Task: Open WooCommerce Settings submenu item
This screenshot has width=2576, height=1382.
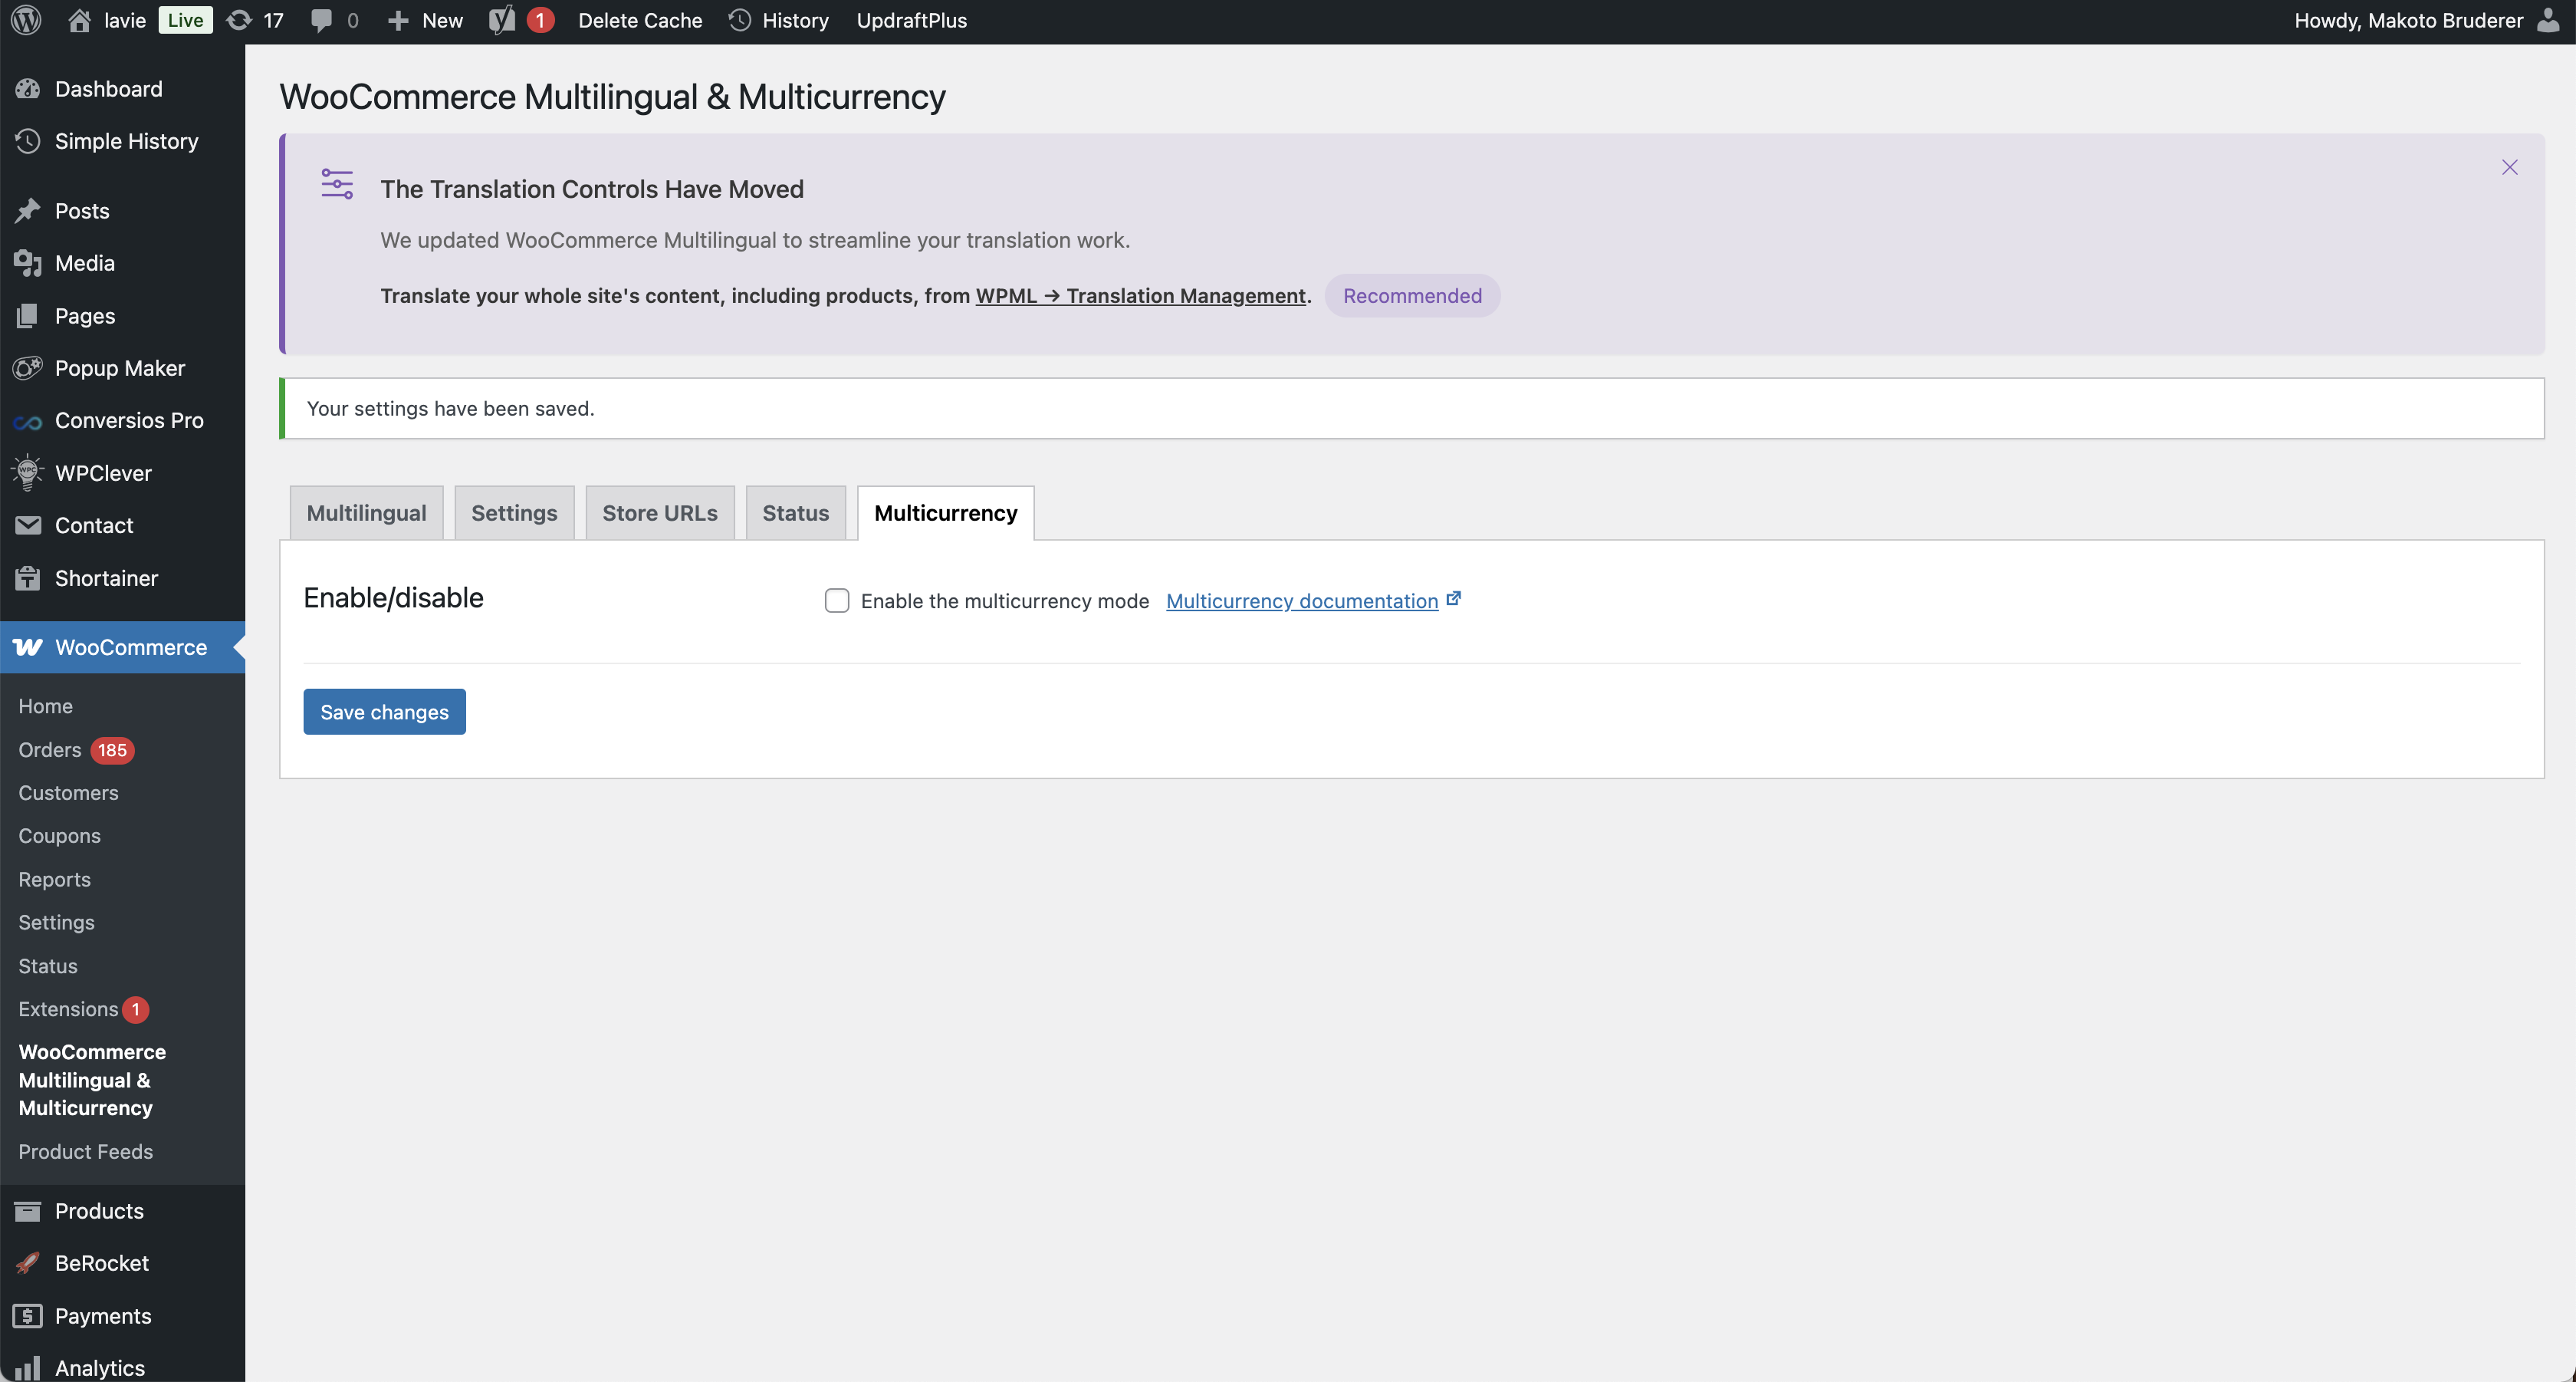Action: pyautogui.click(x=57, y=923)
